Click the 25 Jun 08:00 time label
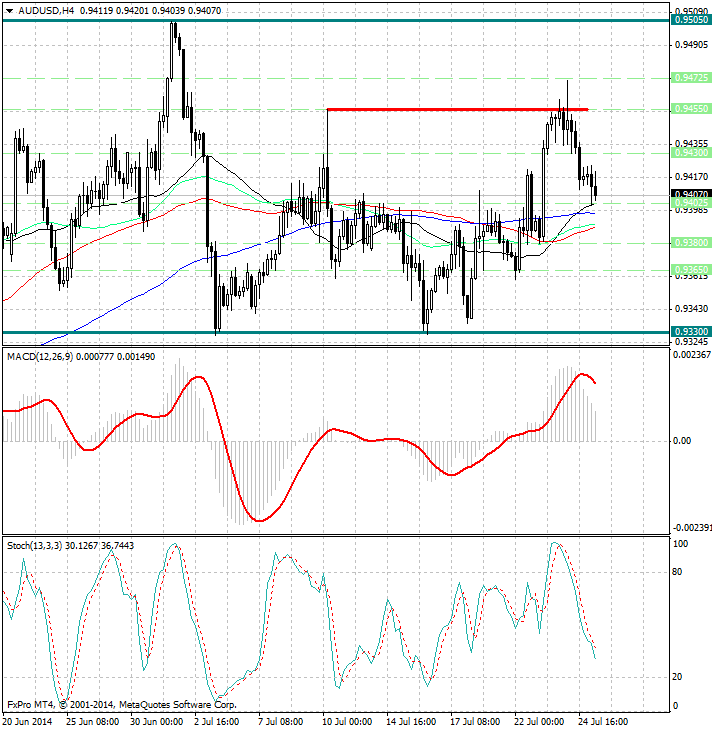 [x=93, y=722]
